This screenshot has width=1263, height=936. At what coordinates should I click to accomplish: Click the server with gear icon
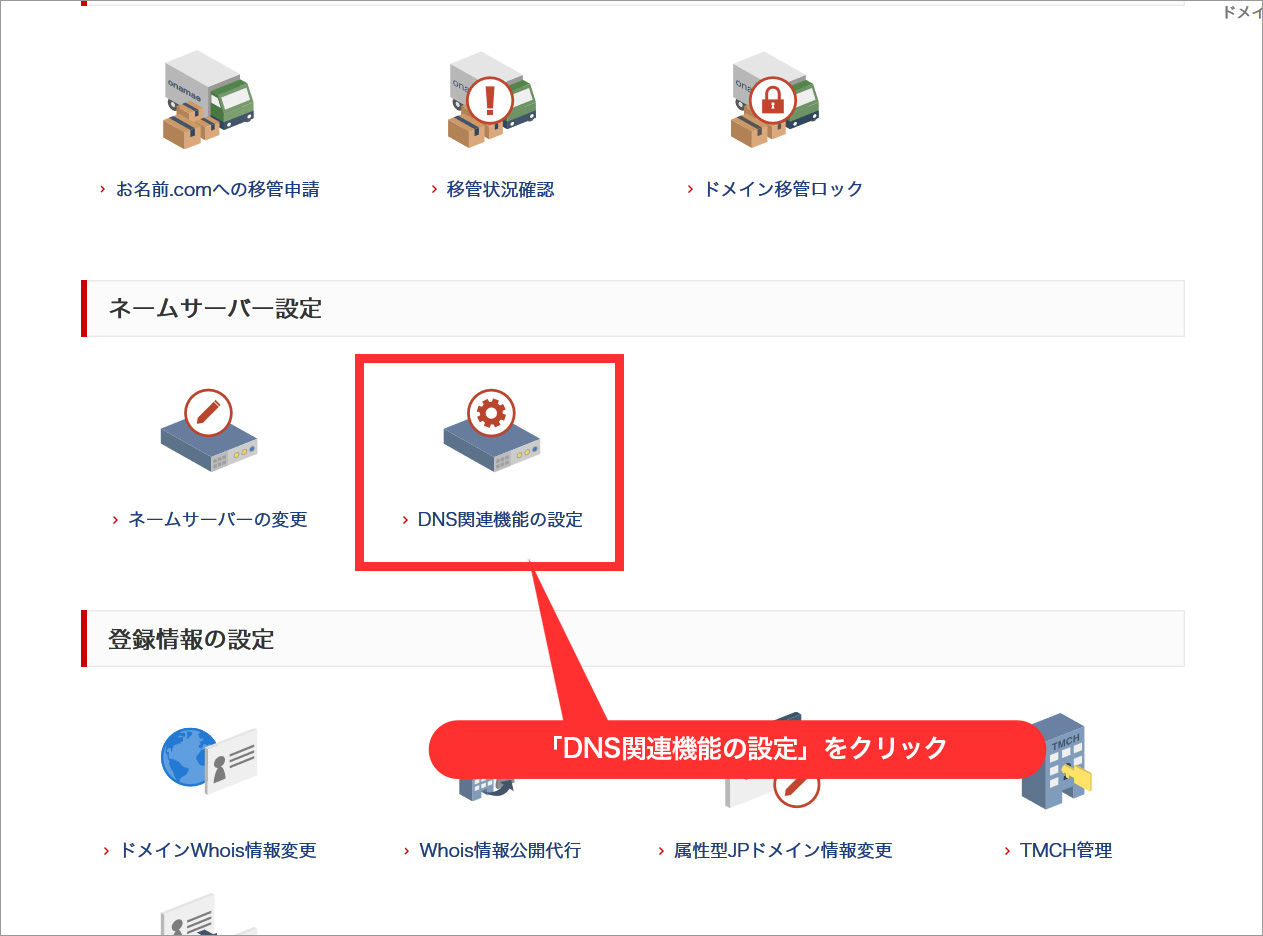[492, 431]
